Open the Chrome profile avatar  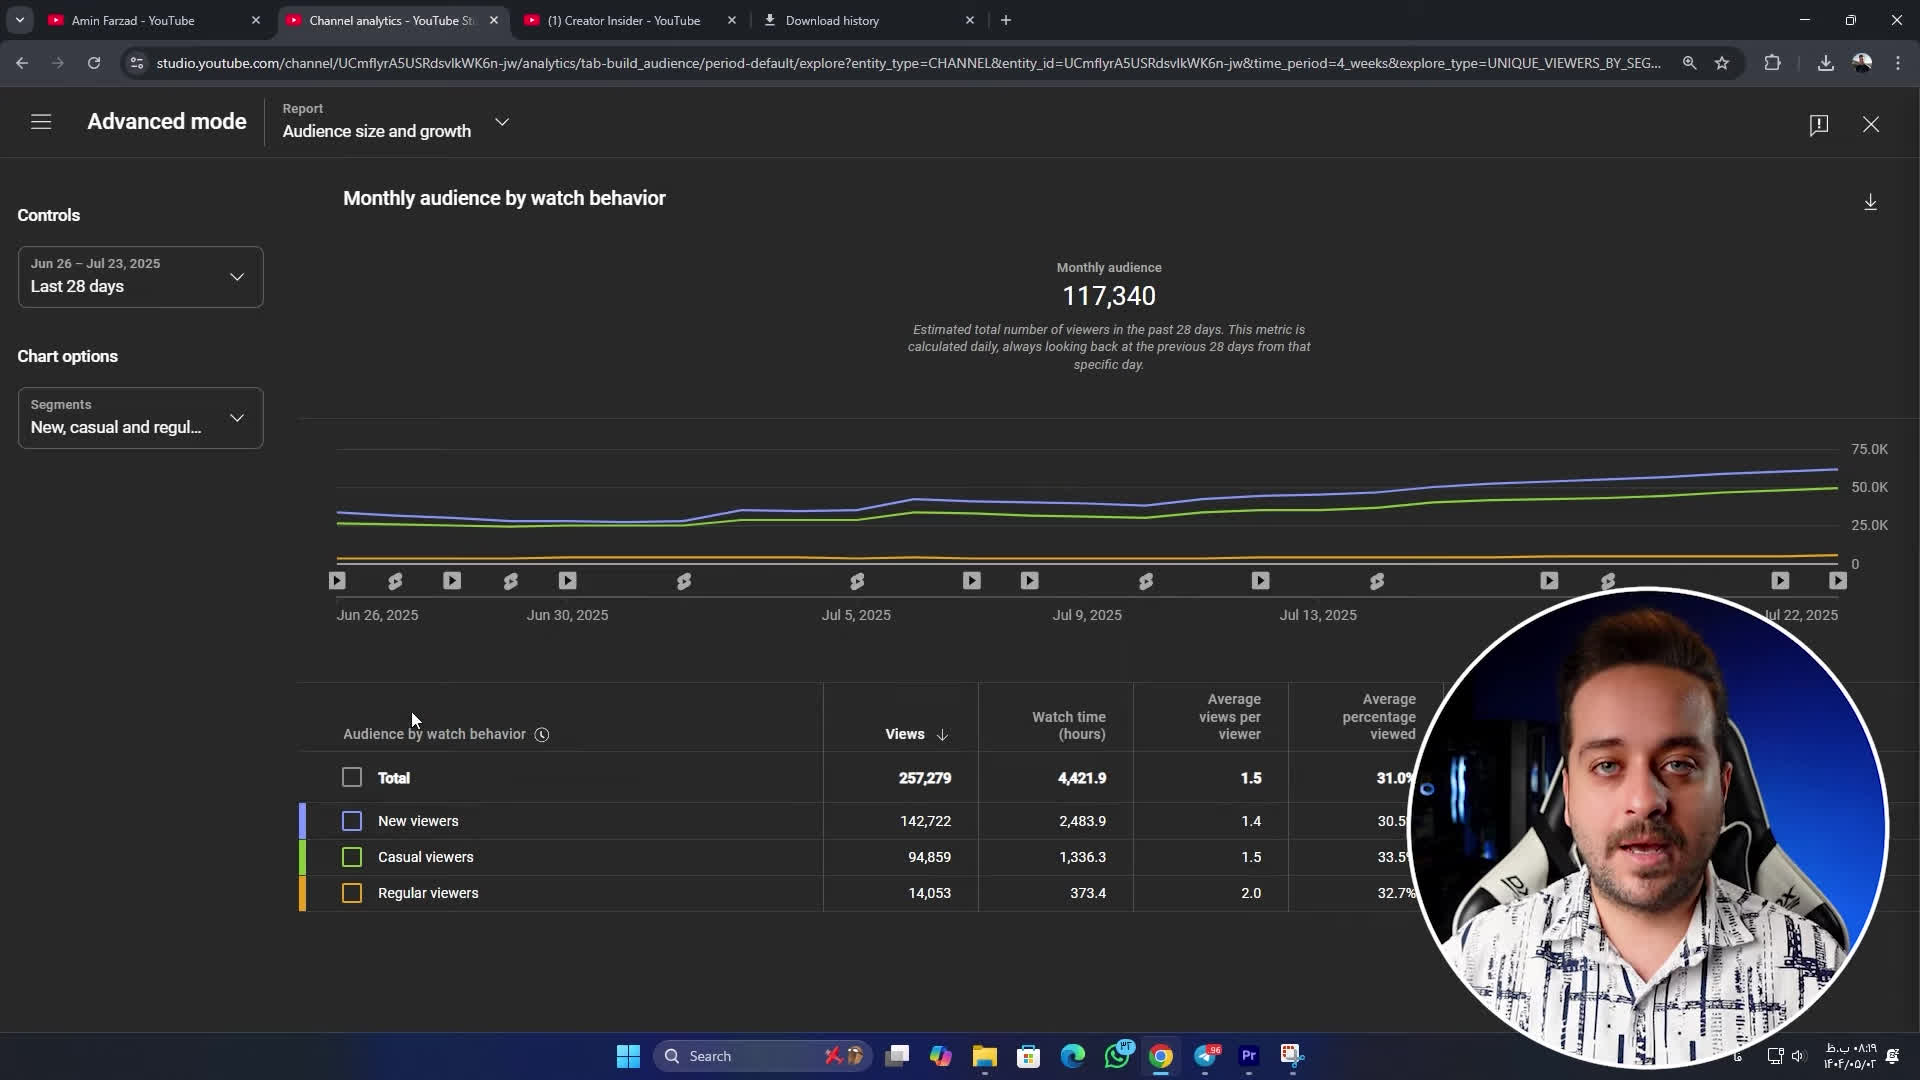[x=1862, y=63]
